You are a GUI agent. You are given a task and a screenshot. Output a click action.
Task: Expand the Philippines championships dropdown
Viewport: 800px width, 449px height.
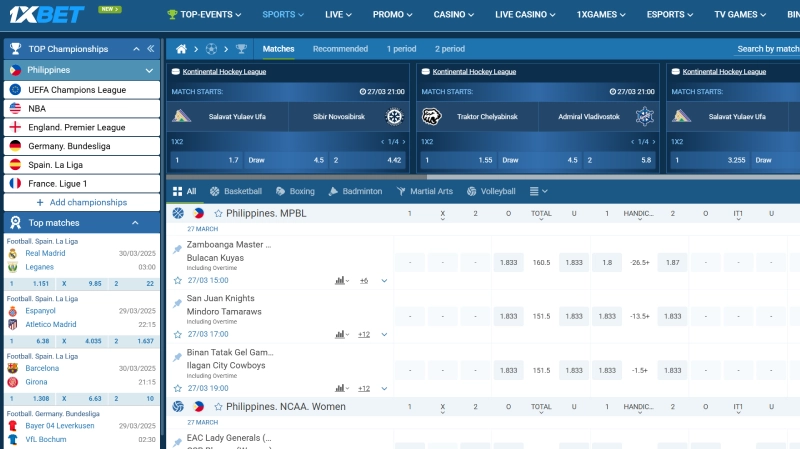tap(149, 70)
